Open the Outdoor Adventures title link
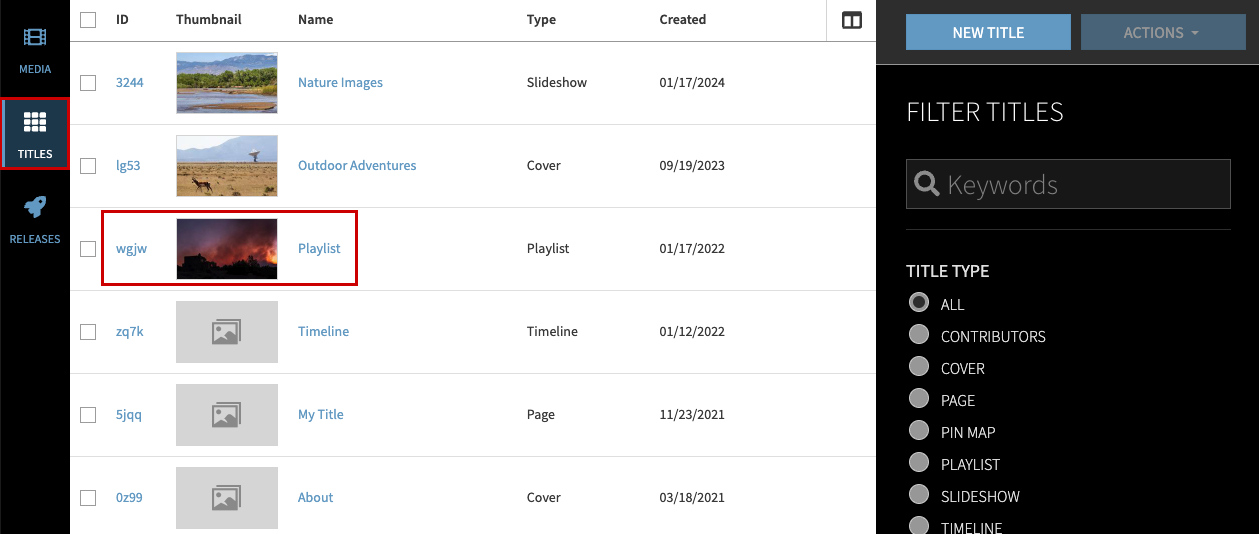This screenshot has width=1259, height=534. [x=357, y=166]
